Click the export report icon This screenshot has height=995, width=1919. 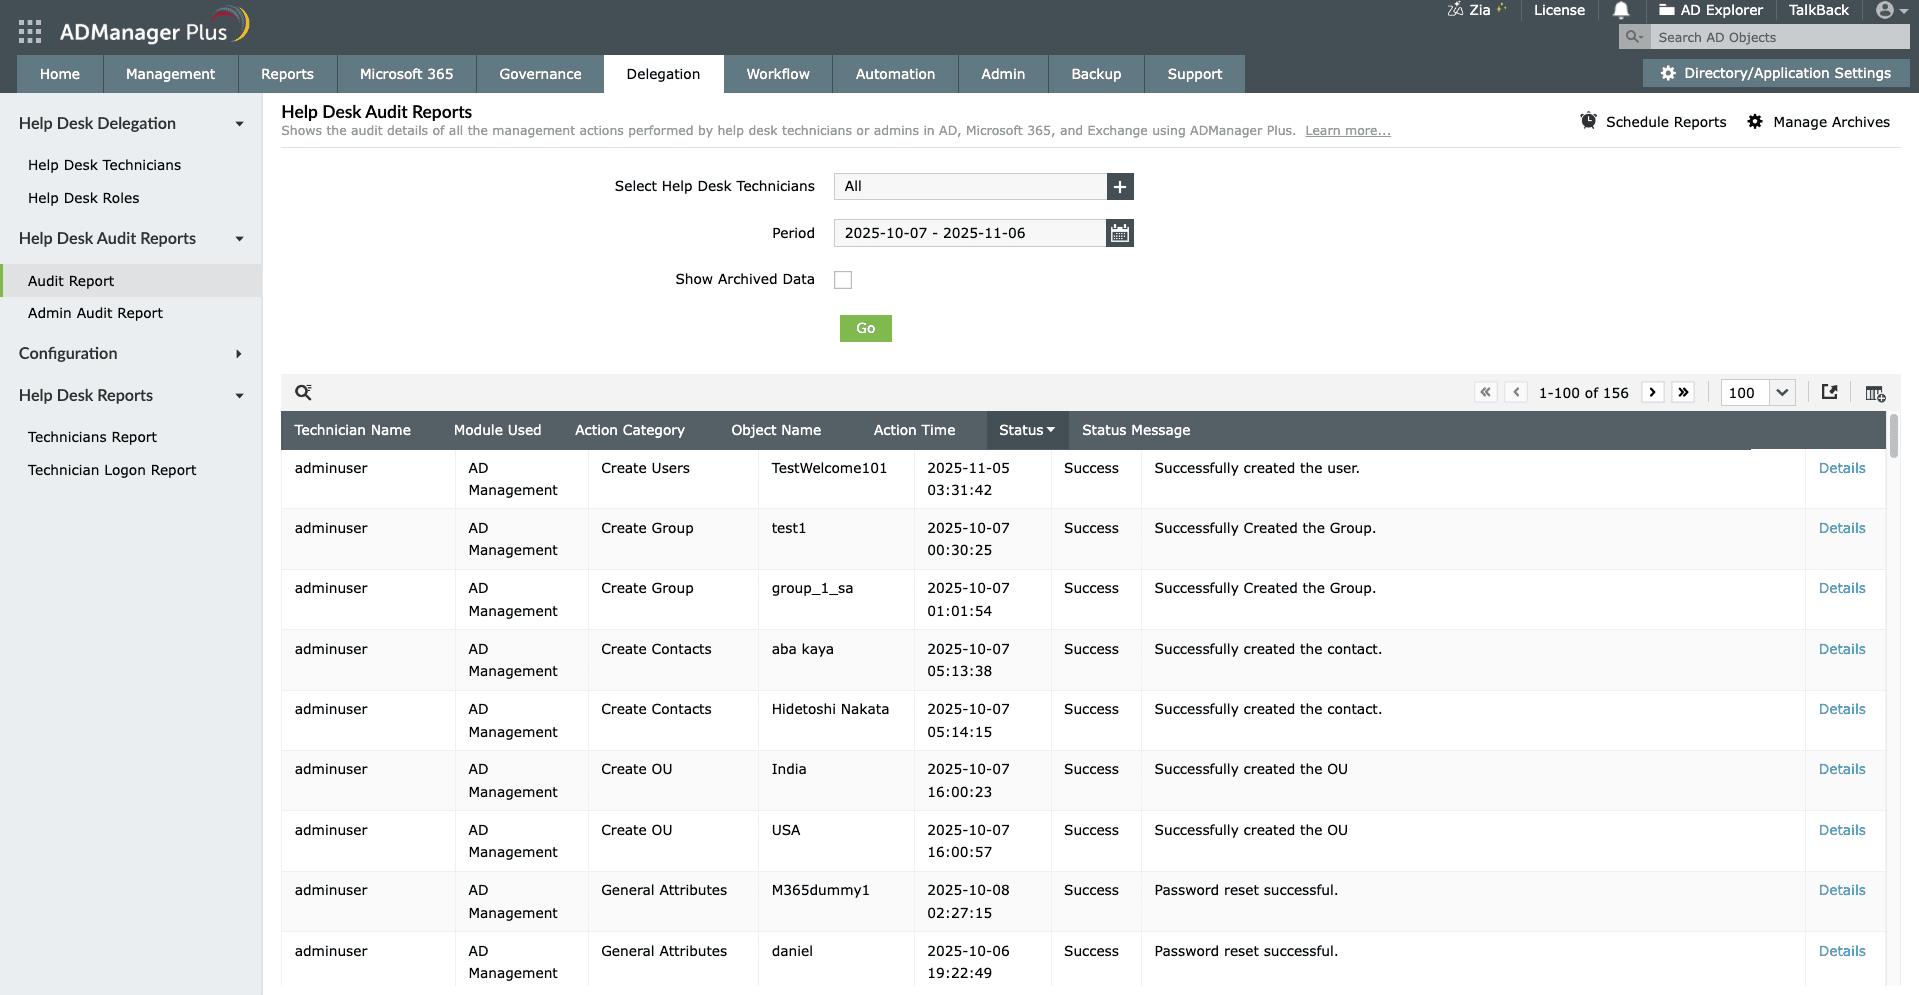point(1830,392)
